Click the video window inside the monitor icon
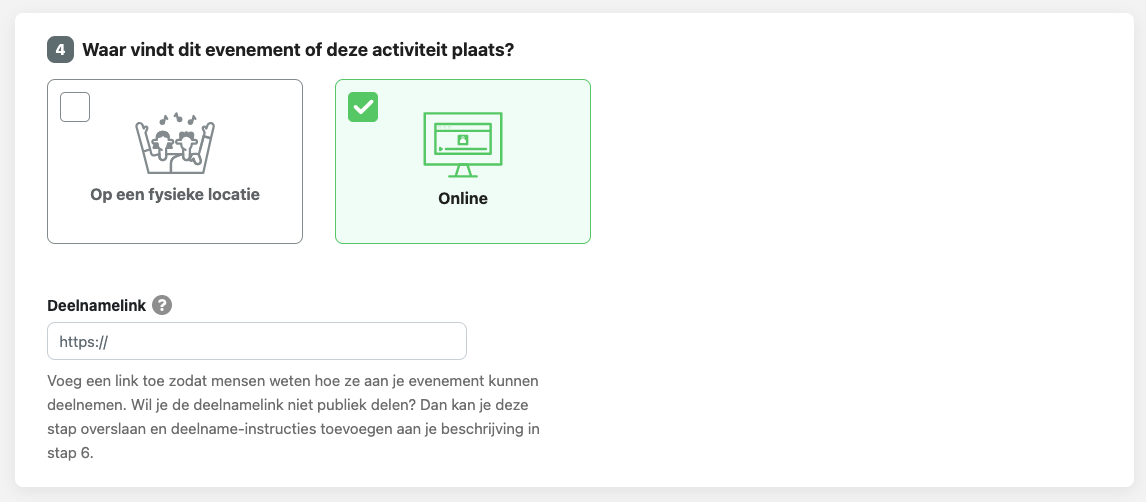Screen dimensions: 1146x502 click(463, 140)
